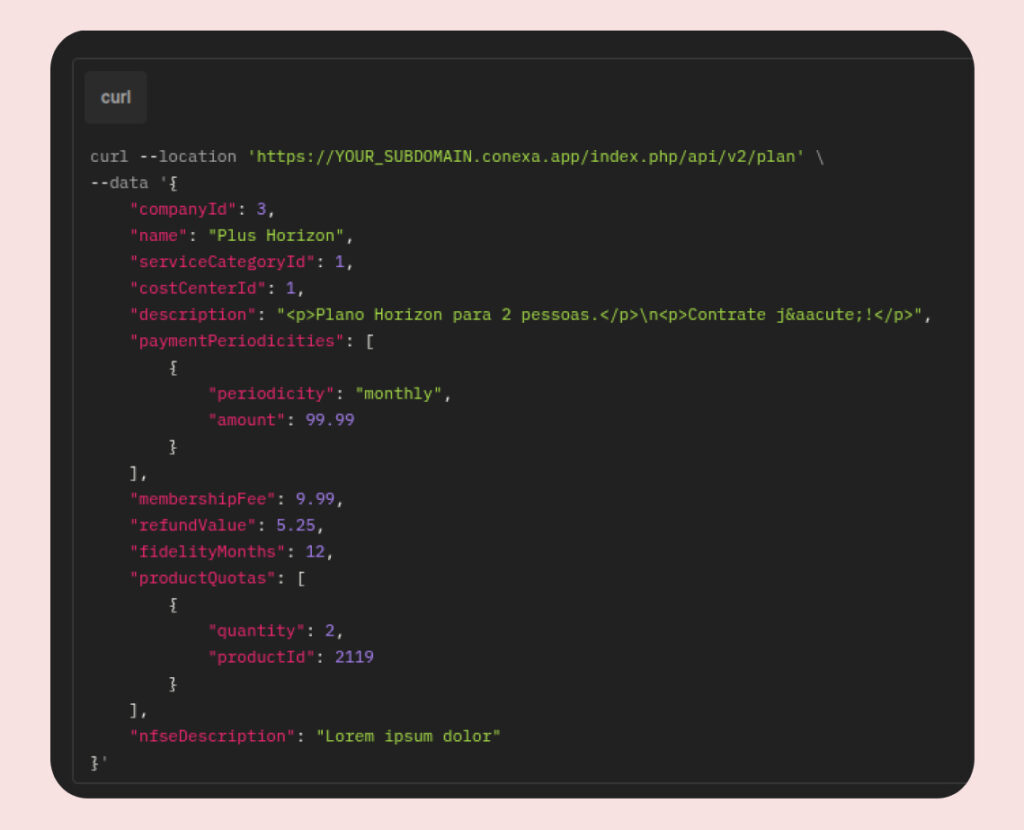The image size is (1024, 830).
Task: Click the "quantity" key
Action: tap(256, 631)
